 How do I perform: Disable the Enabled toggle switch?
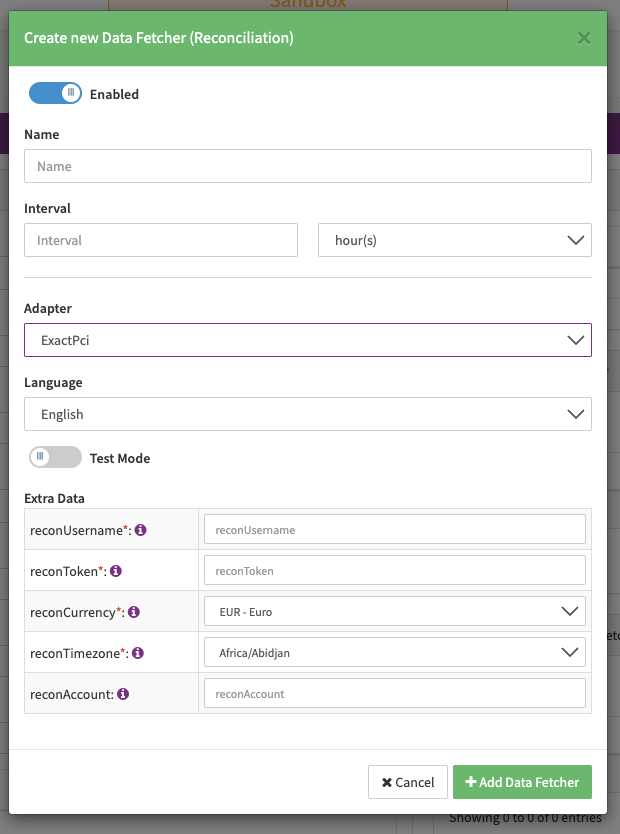[x=55, y=93]
